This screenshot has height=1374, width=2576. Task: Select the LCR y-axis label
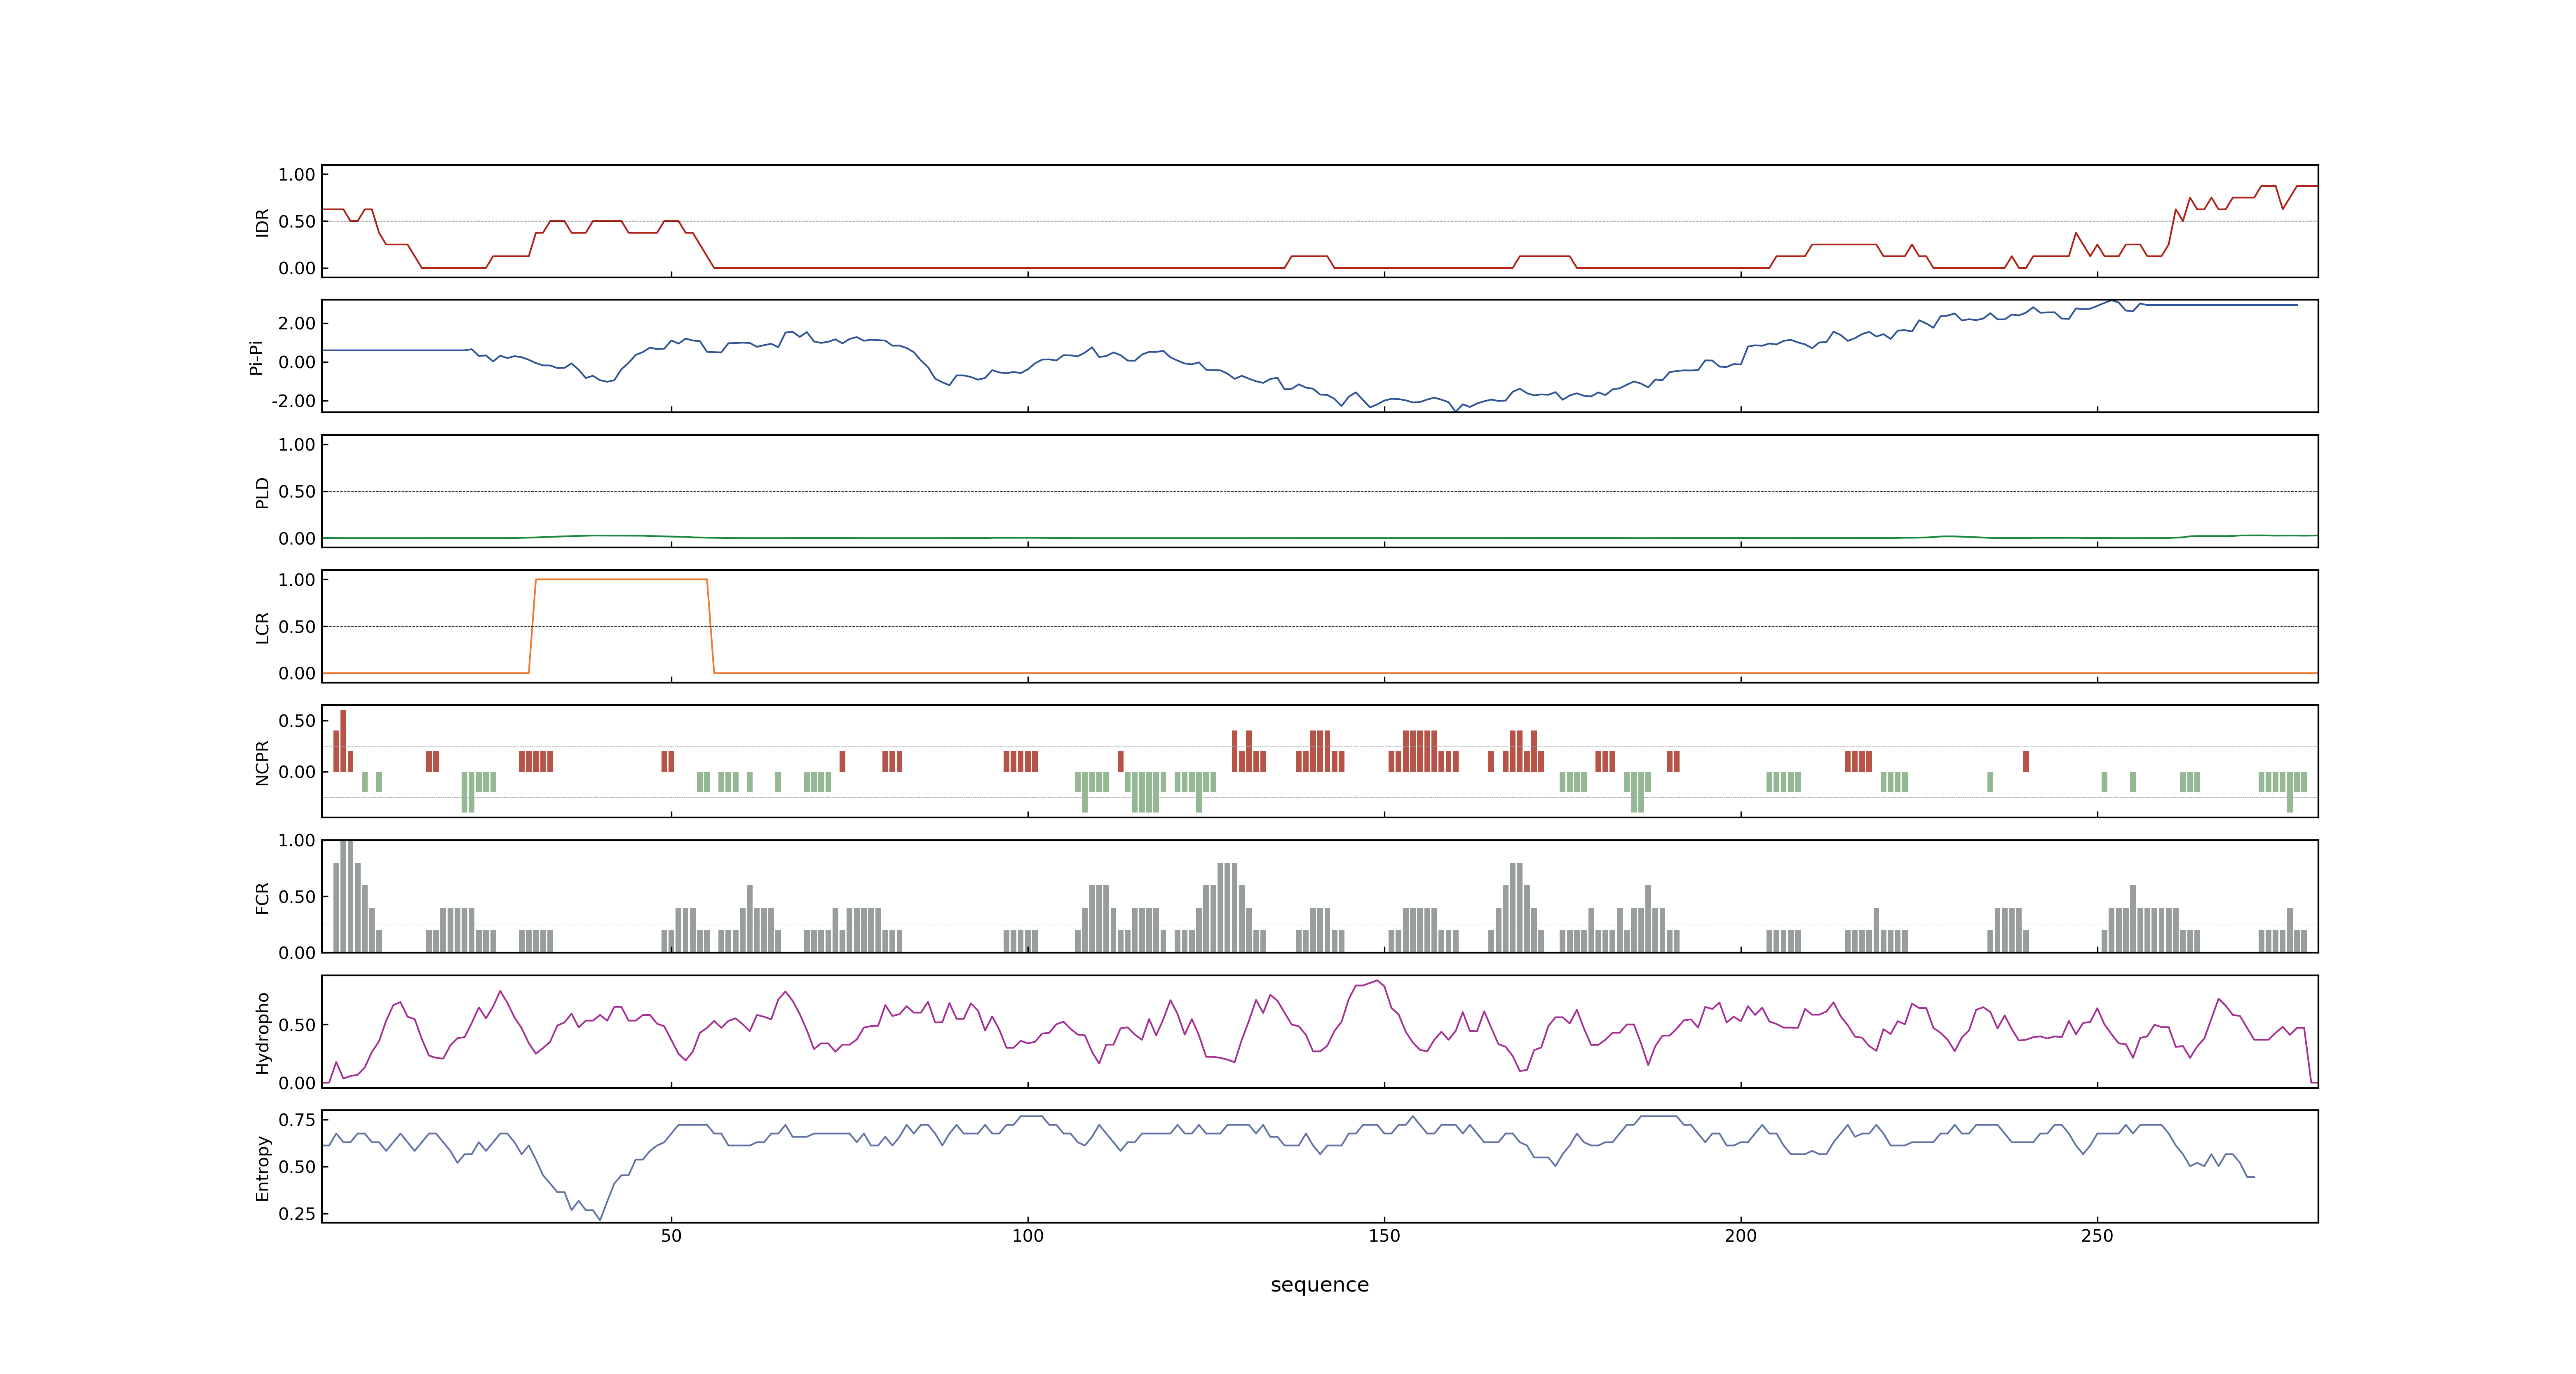[x=262, y=627]
